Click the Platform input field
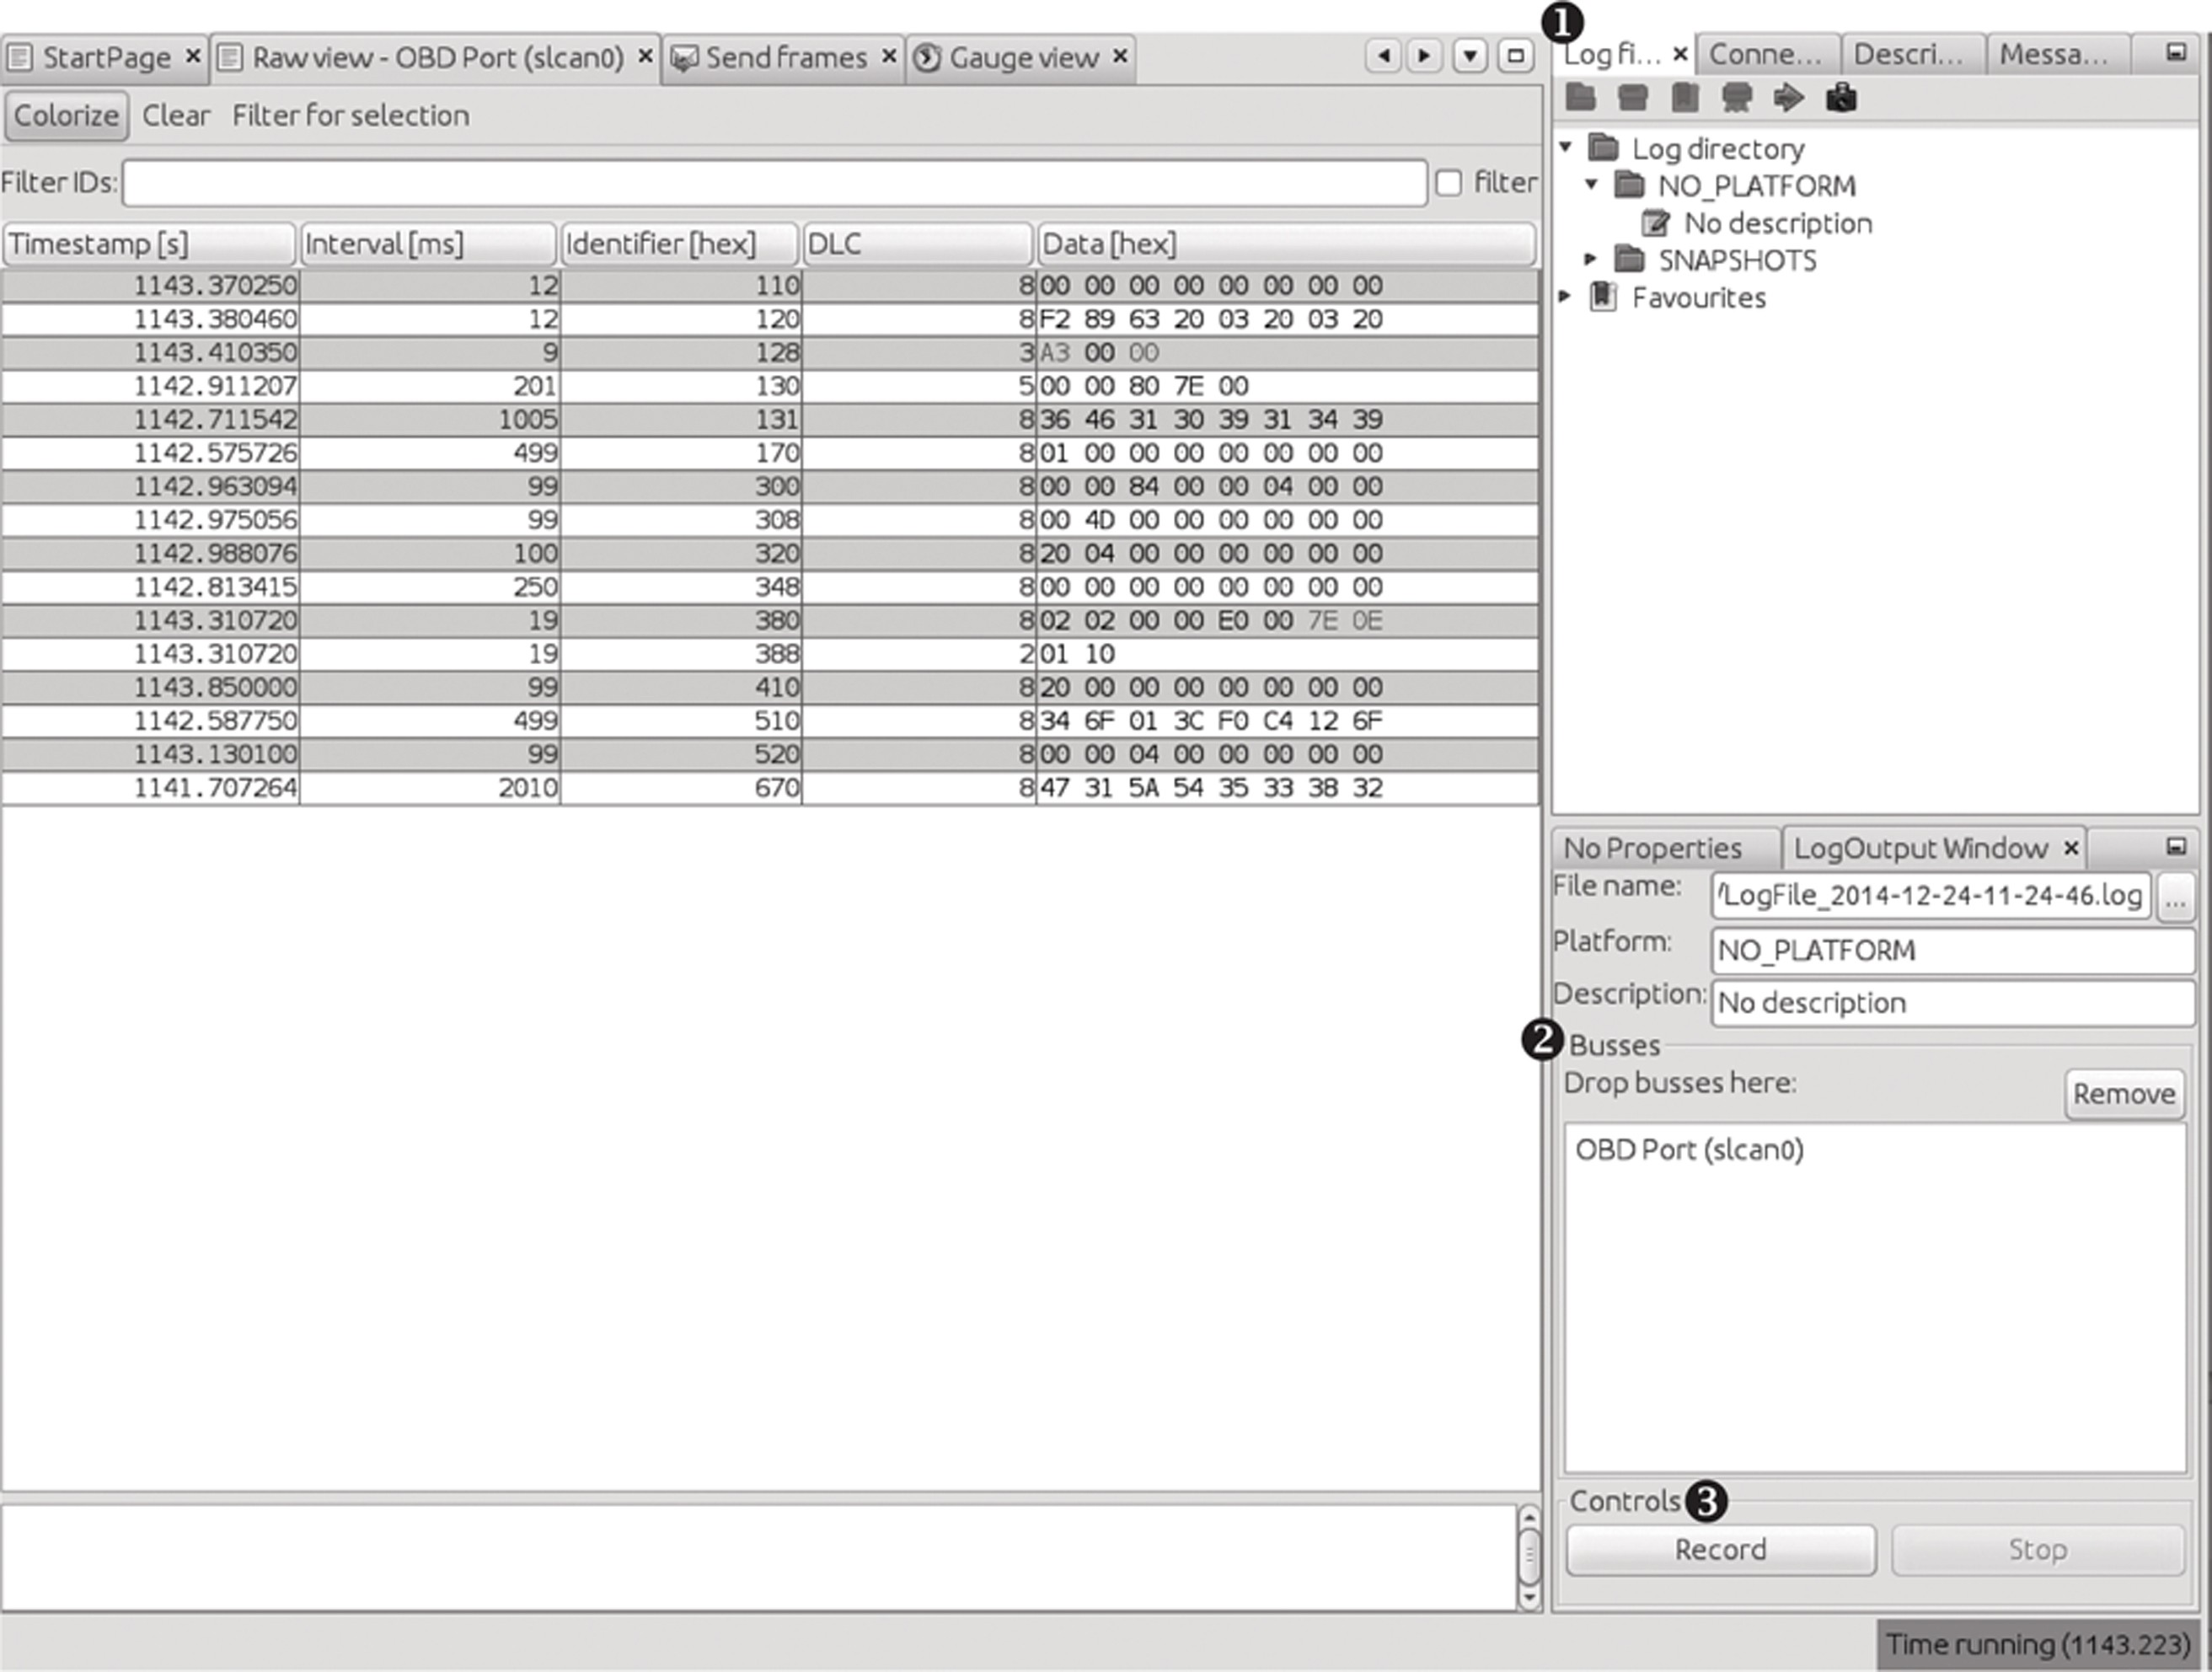This screenshot has height=1672, width=2212. tap(1953, 950)
